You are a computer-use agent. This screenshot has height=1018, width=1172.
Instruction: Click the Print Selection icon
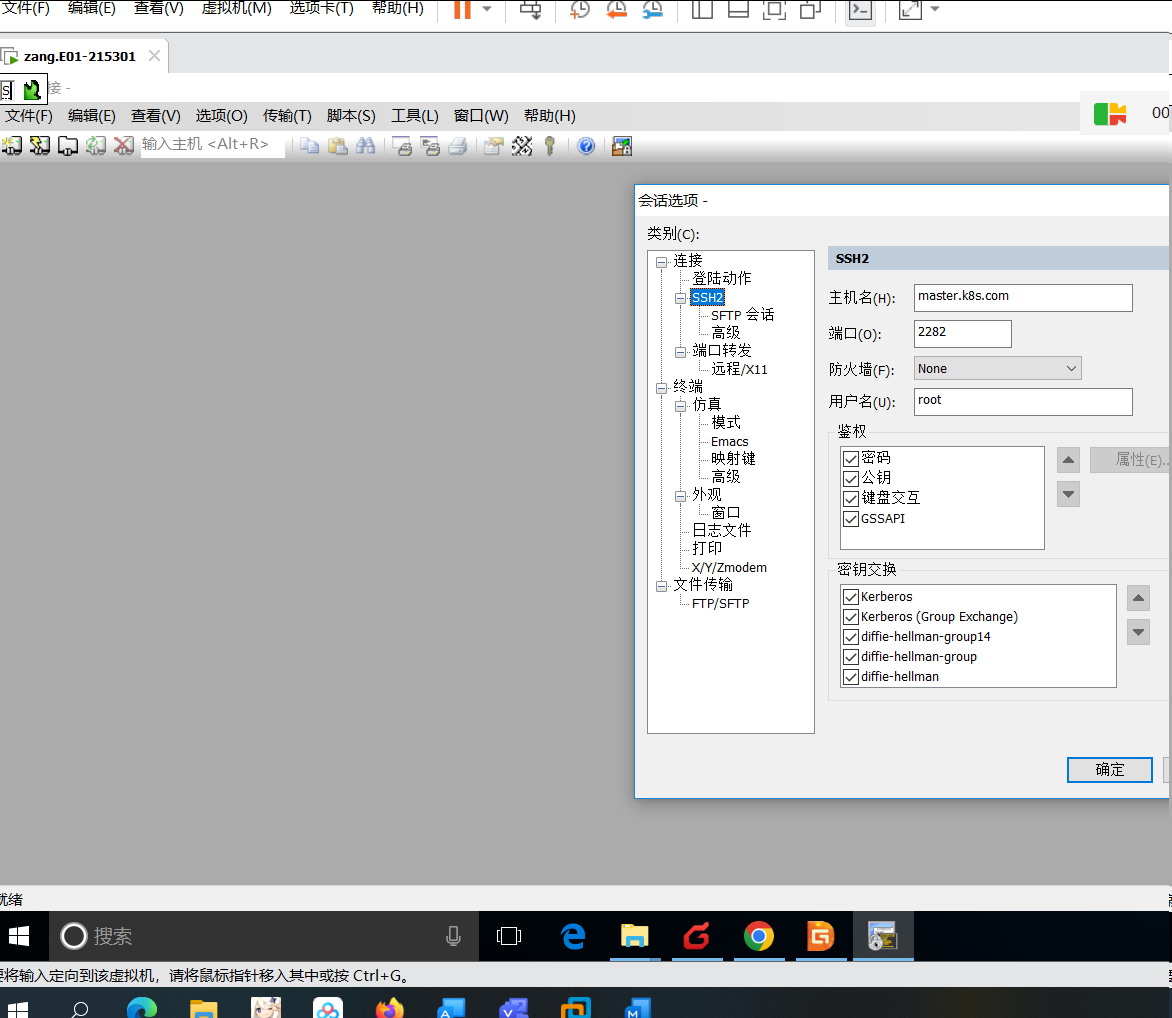click(430, 146)
